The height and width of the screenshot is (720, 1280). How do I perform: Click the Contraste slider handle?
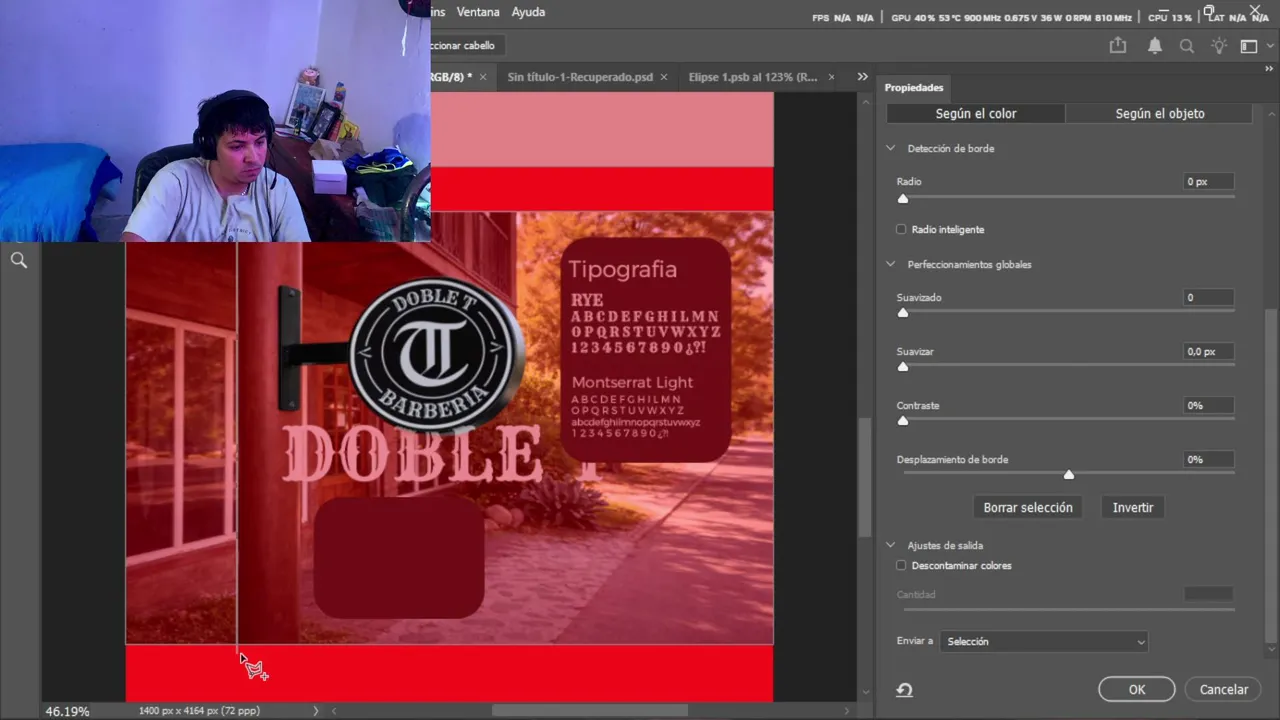coord(903,421)
